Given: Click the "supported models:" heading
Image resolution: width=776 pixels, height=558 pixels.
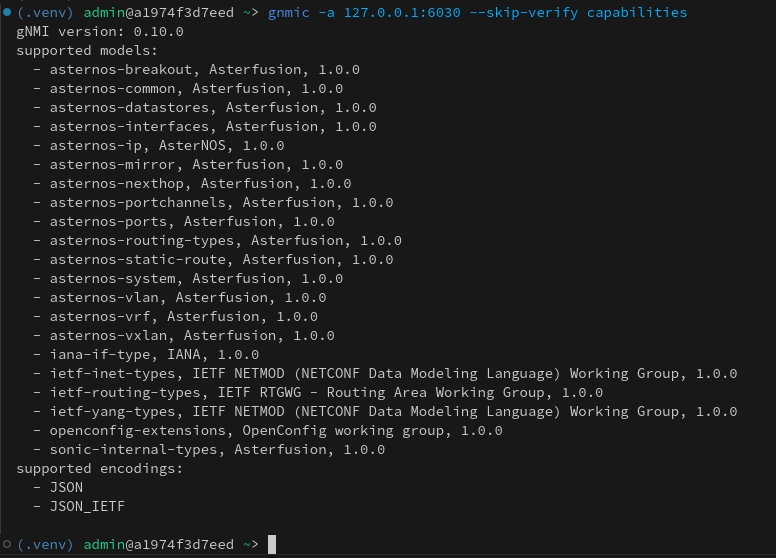Looking at the screenshot, I should tap(87, 51).
